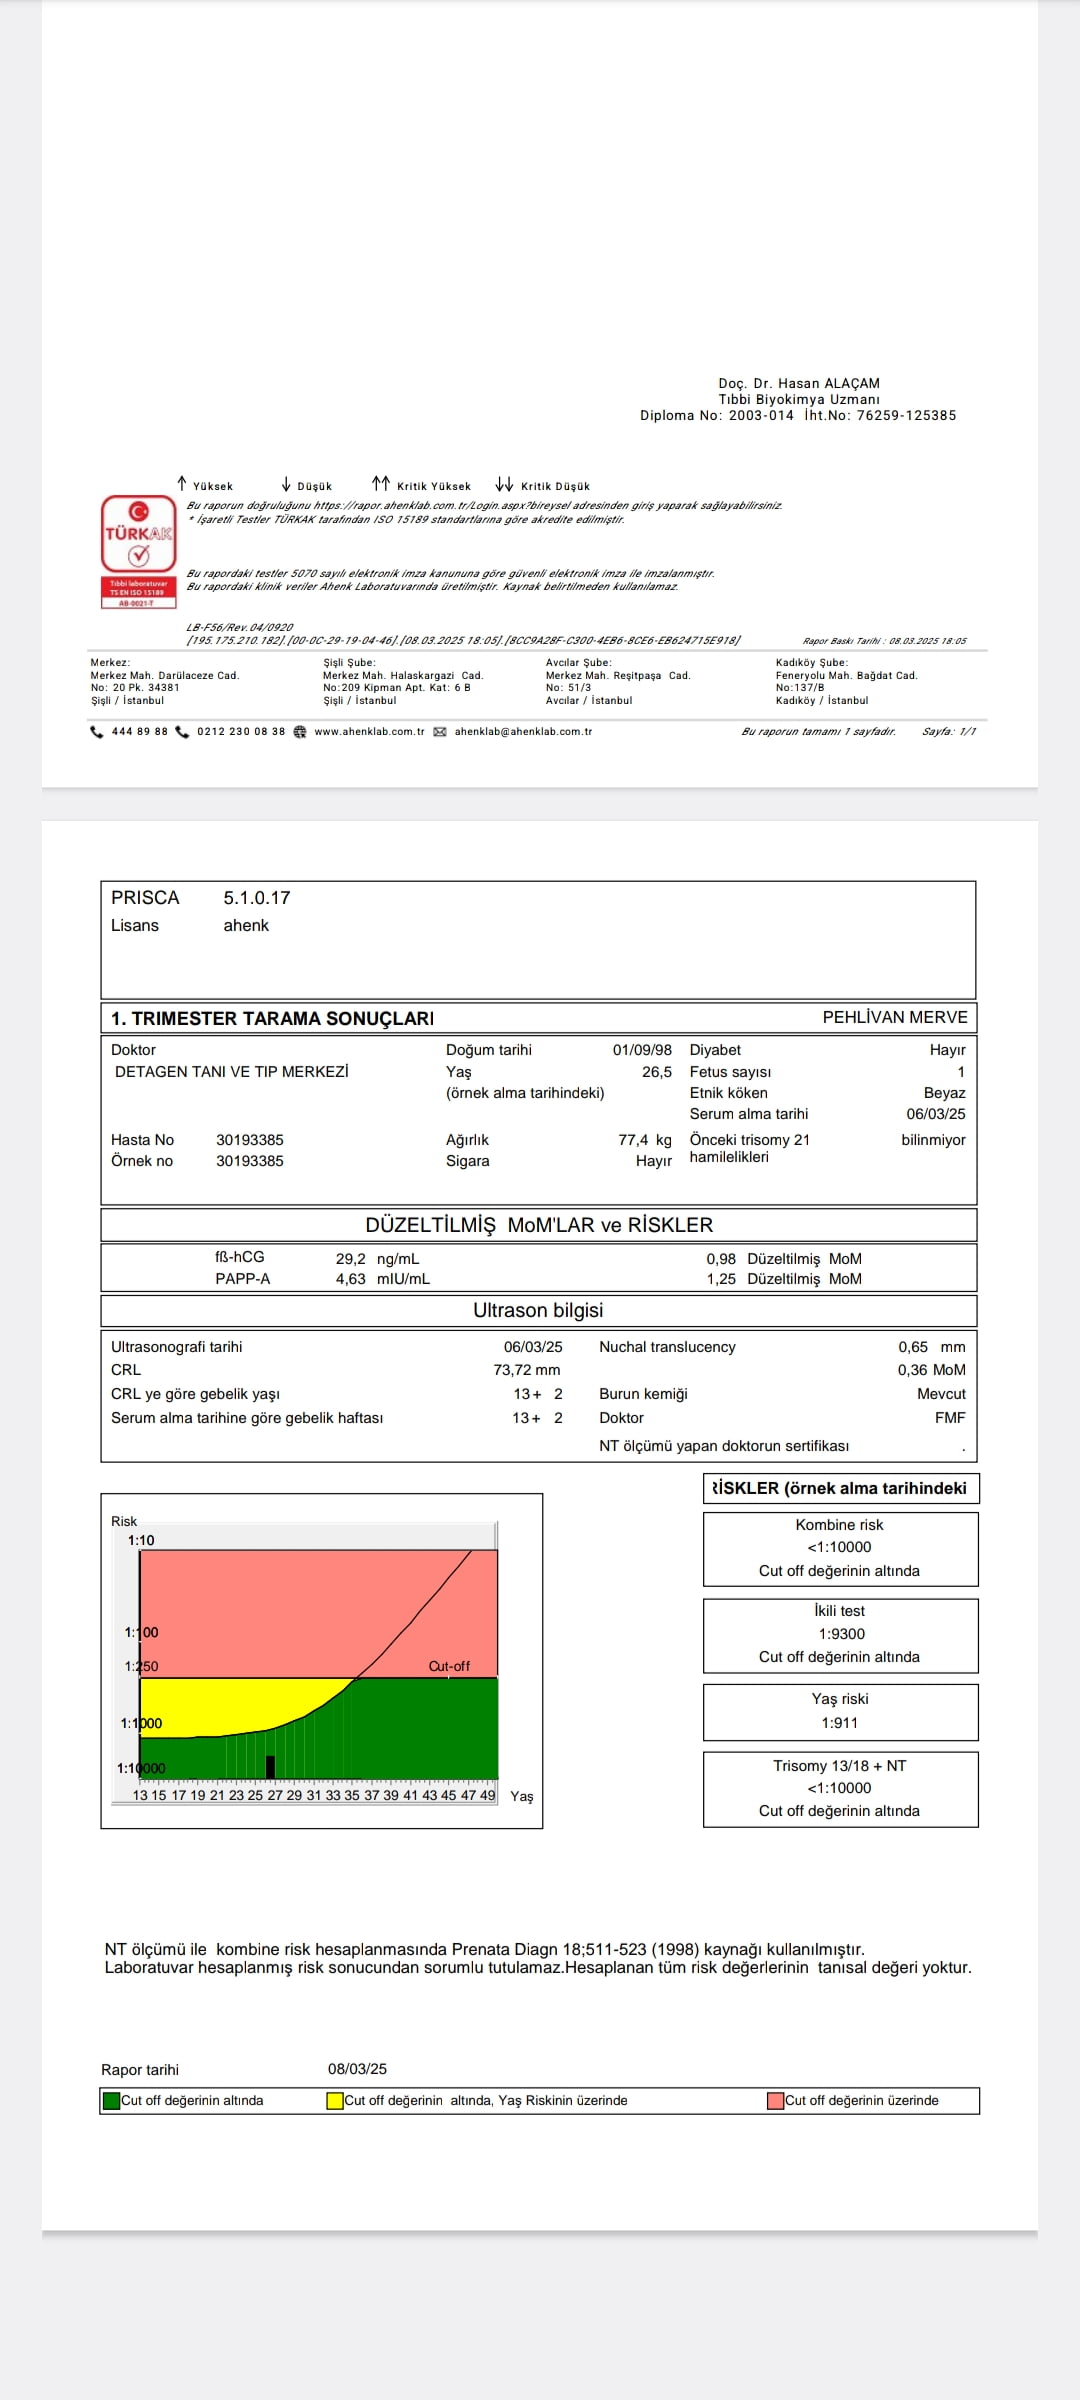Open the www.ahenklab.com.tr website link

369,732
